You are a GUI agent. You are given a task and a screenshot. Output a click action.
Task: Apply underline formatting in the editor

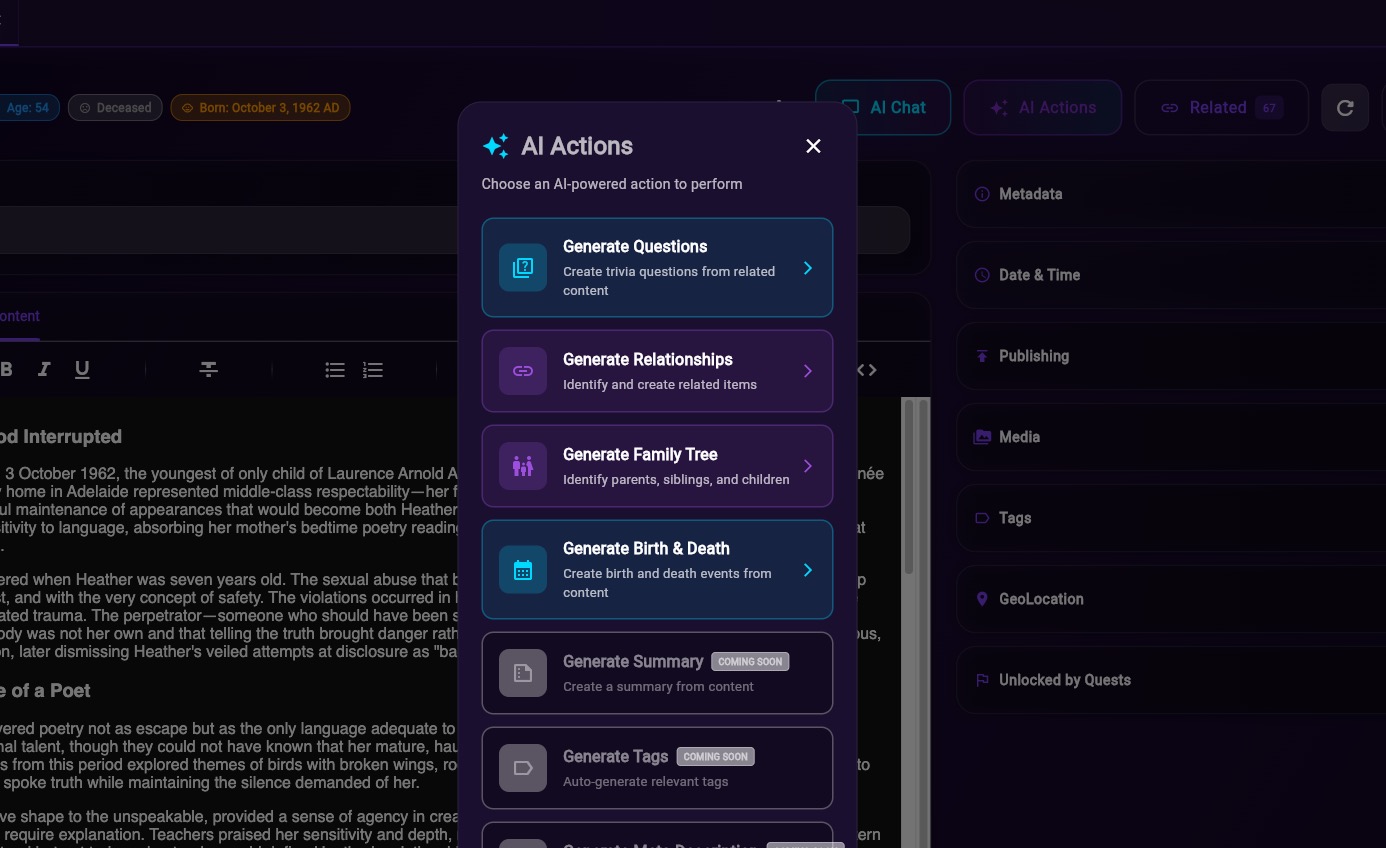tap(81, 369)
